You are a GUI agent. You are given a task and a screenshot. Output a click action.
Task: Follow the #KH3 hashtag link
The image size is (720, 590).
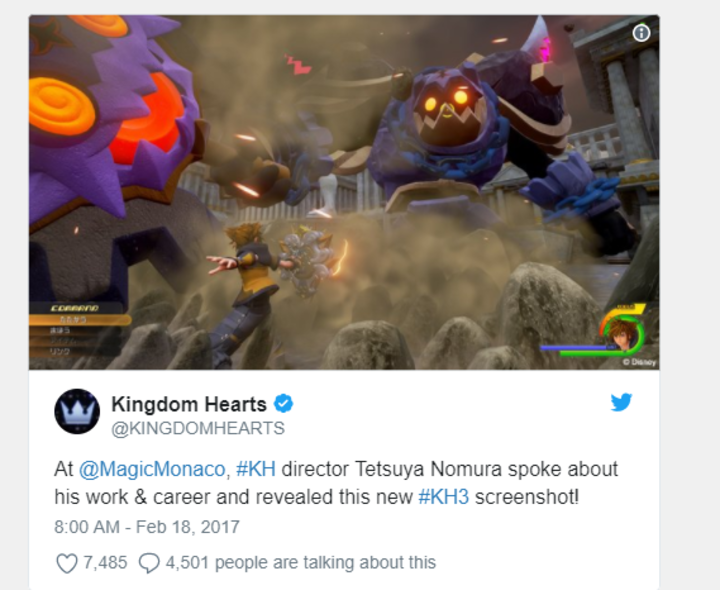click(444, 497)
